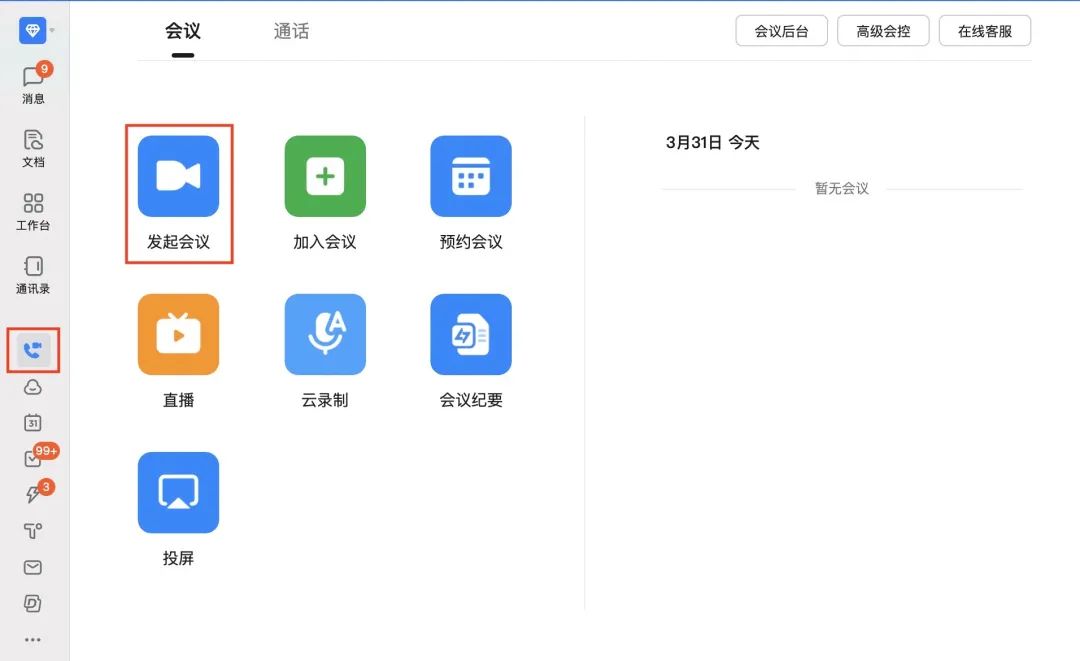The width and height of the screenshot is (1080, 661).
Task: Start 云录制 cloud recording
Action: 325,334
